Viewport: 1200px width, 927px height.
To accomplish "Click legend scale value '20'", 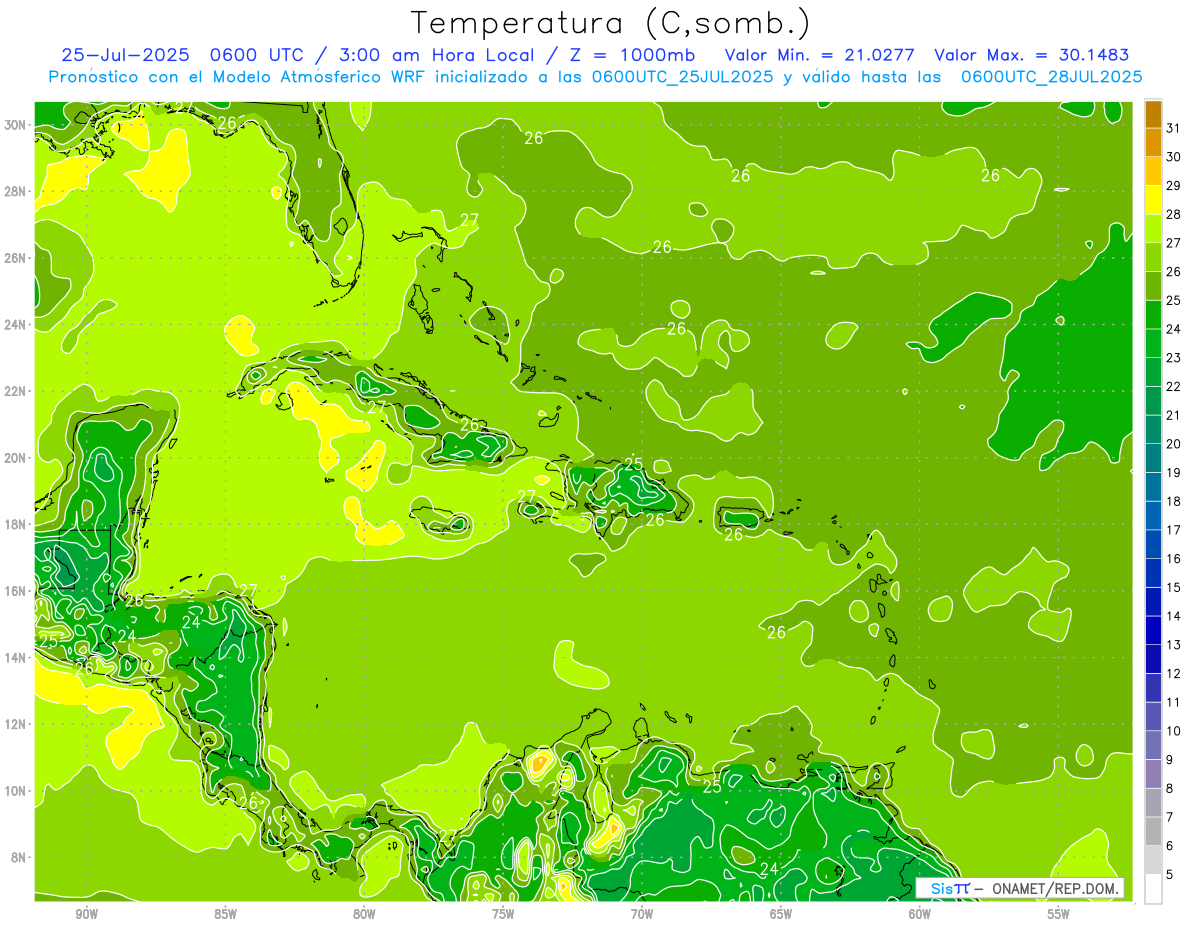I will pyautogui.click(x=1173, y=443).
